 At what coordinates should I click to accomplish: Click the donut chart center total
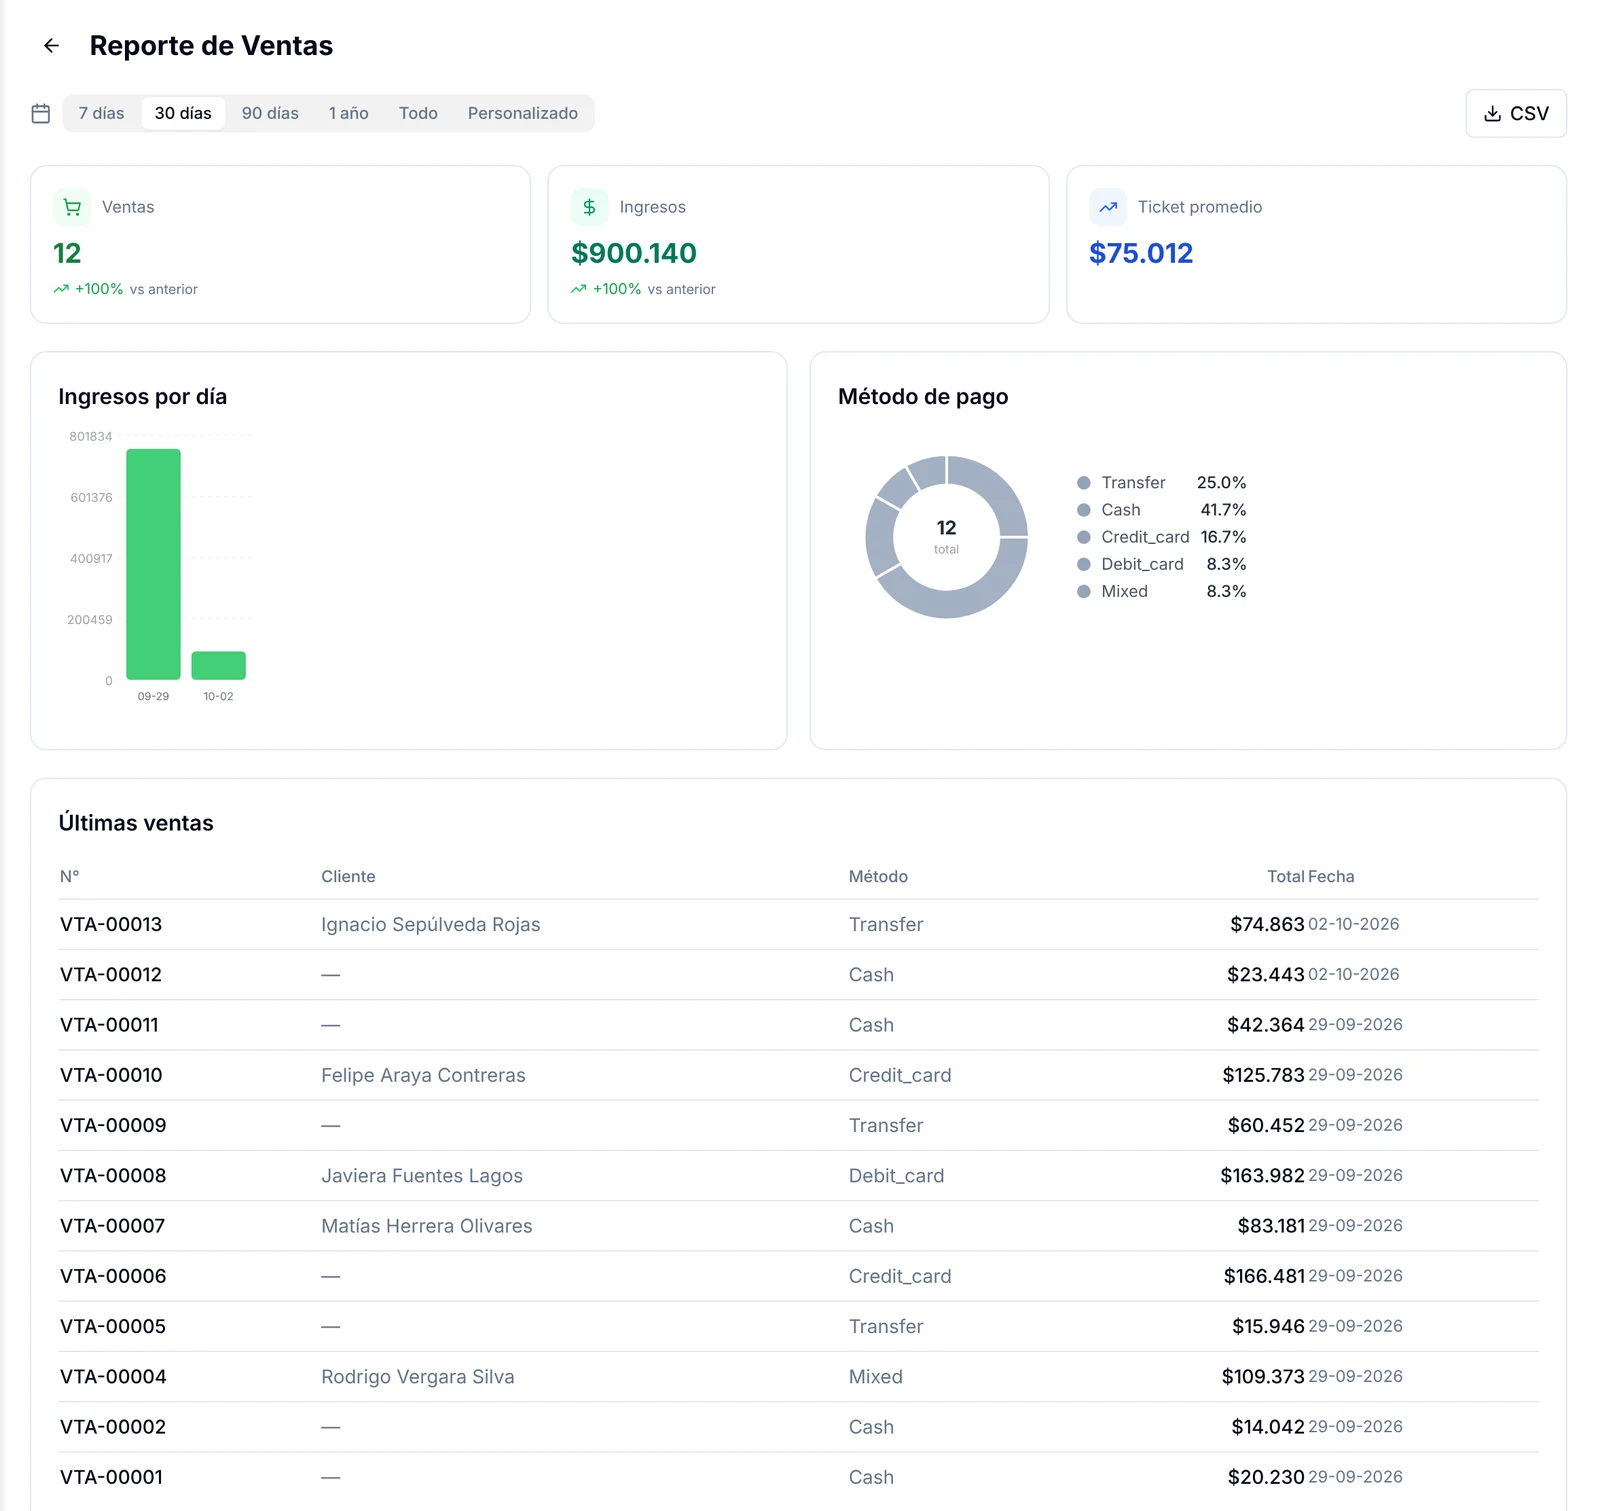click(946, 536)
